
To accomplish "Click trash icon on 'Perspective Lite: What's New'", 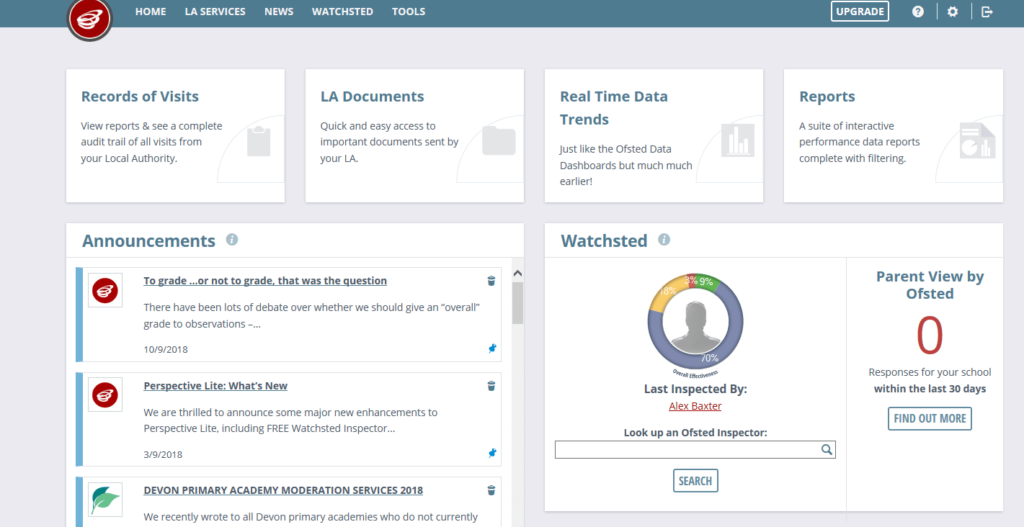I will click(491, 386).
